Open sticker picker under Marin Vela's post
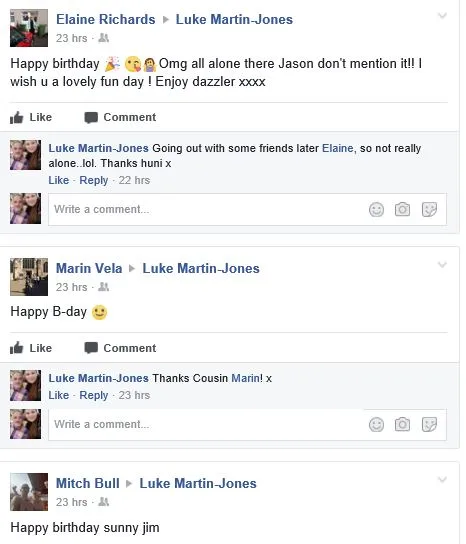This screenshot has width=466, height=544. [429, 425]
